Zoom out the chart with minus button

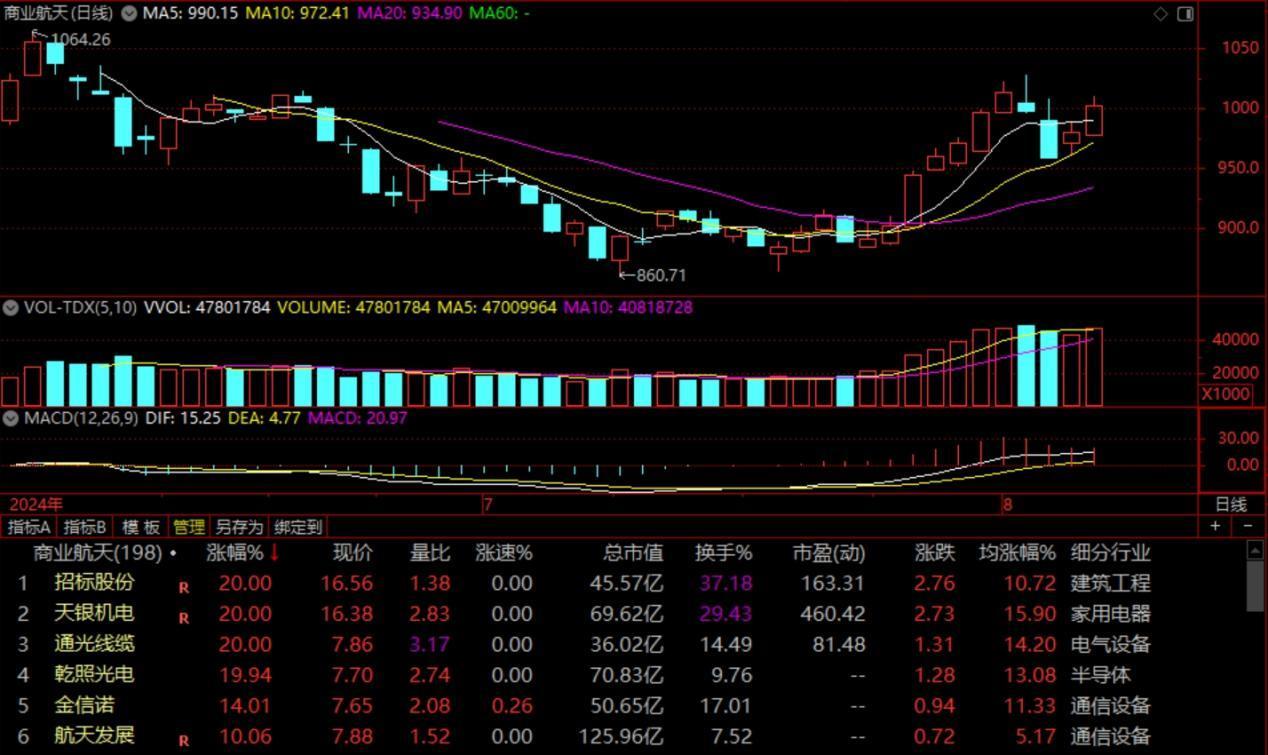tap(1248, 526)
